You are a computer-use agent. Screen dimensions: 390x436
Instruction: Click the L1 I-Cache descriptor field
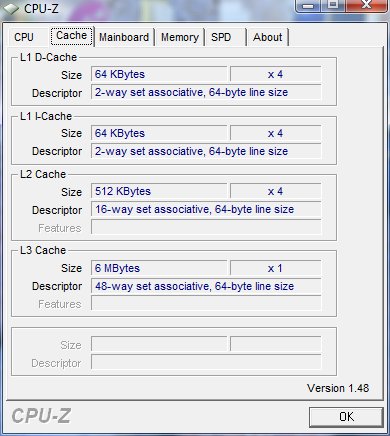206,151
